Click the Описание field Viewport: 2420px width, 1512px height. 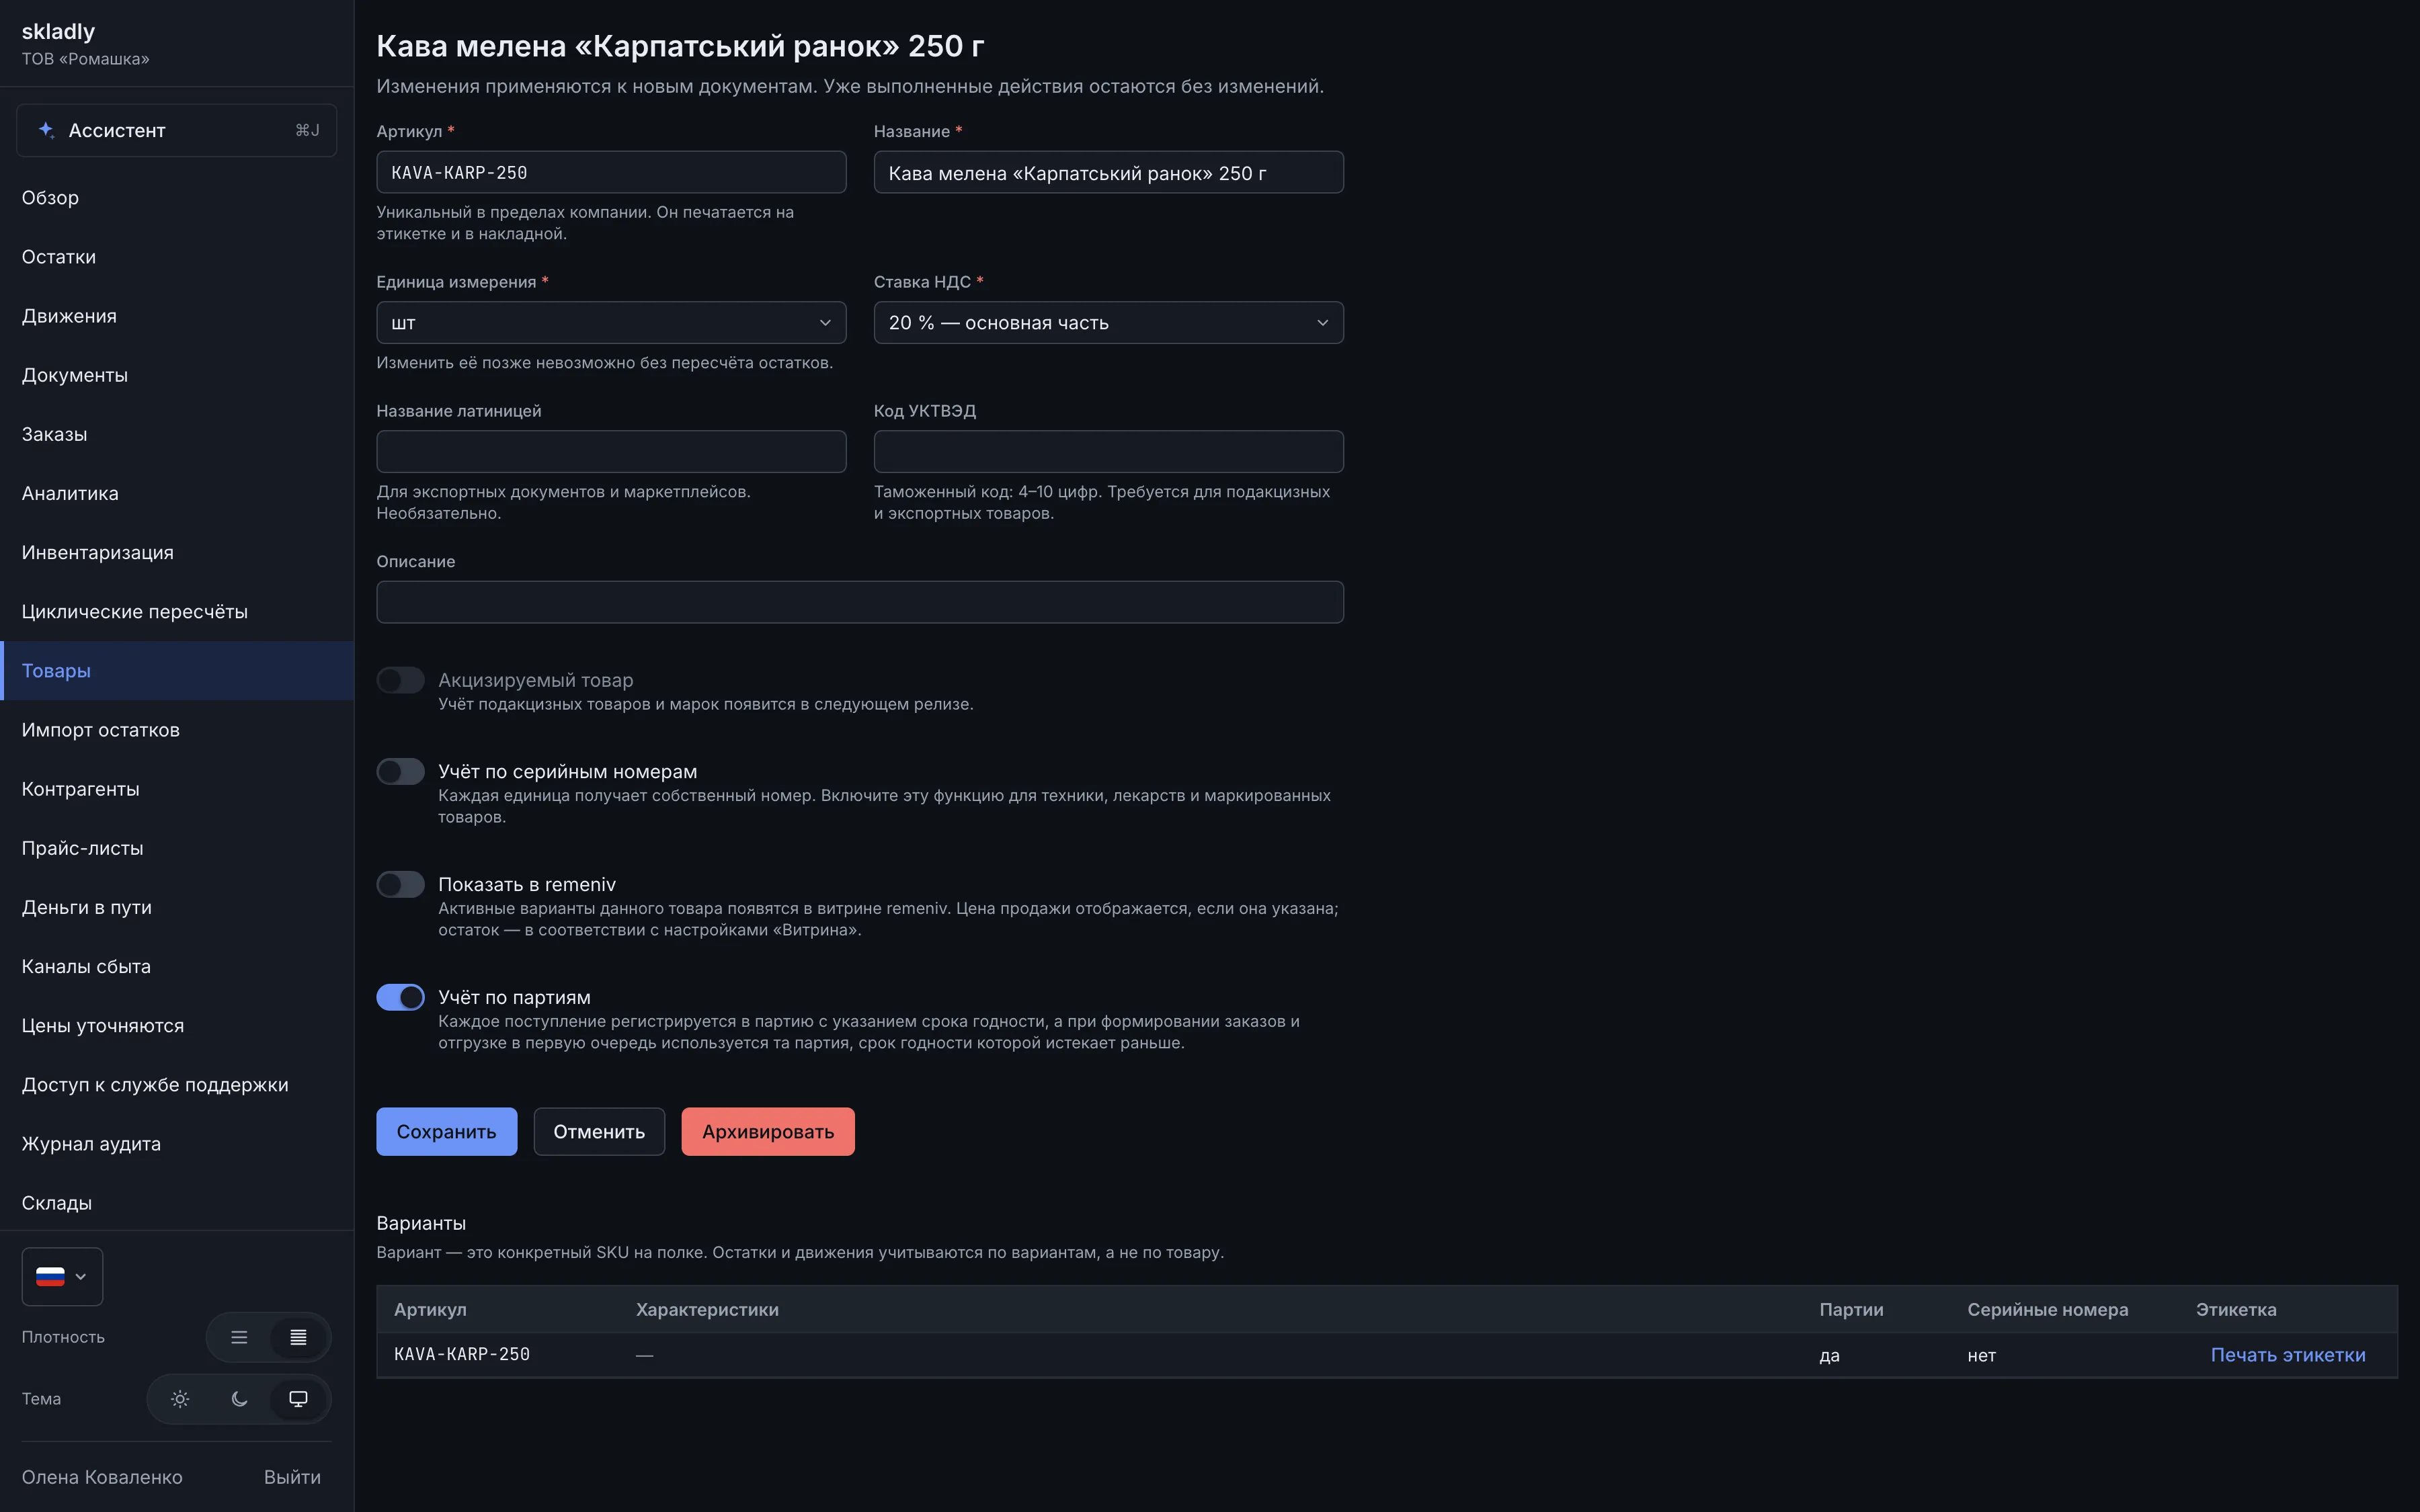[860, 602]
